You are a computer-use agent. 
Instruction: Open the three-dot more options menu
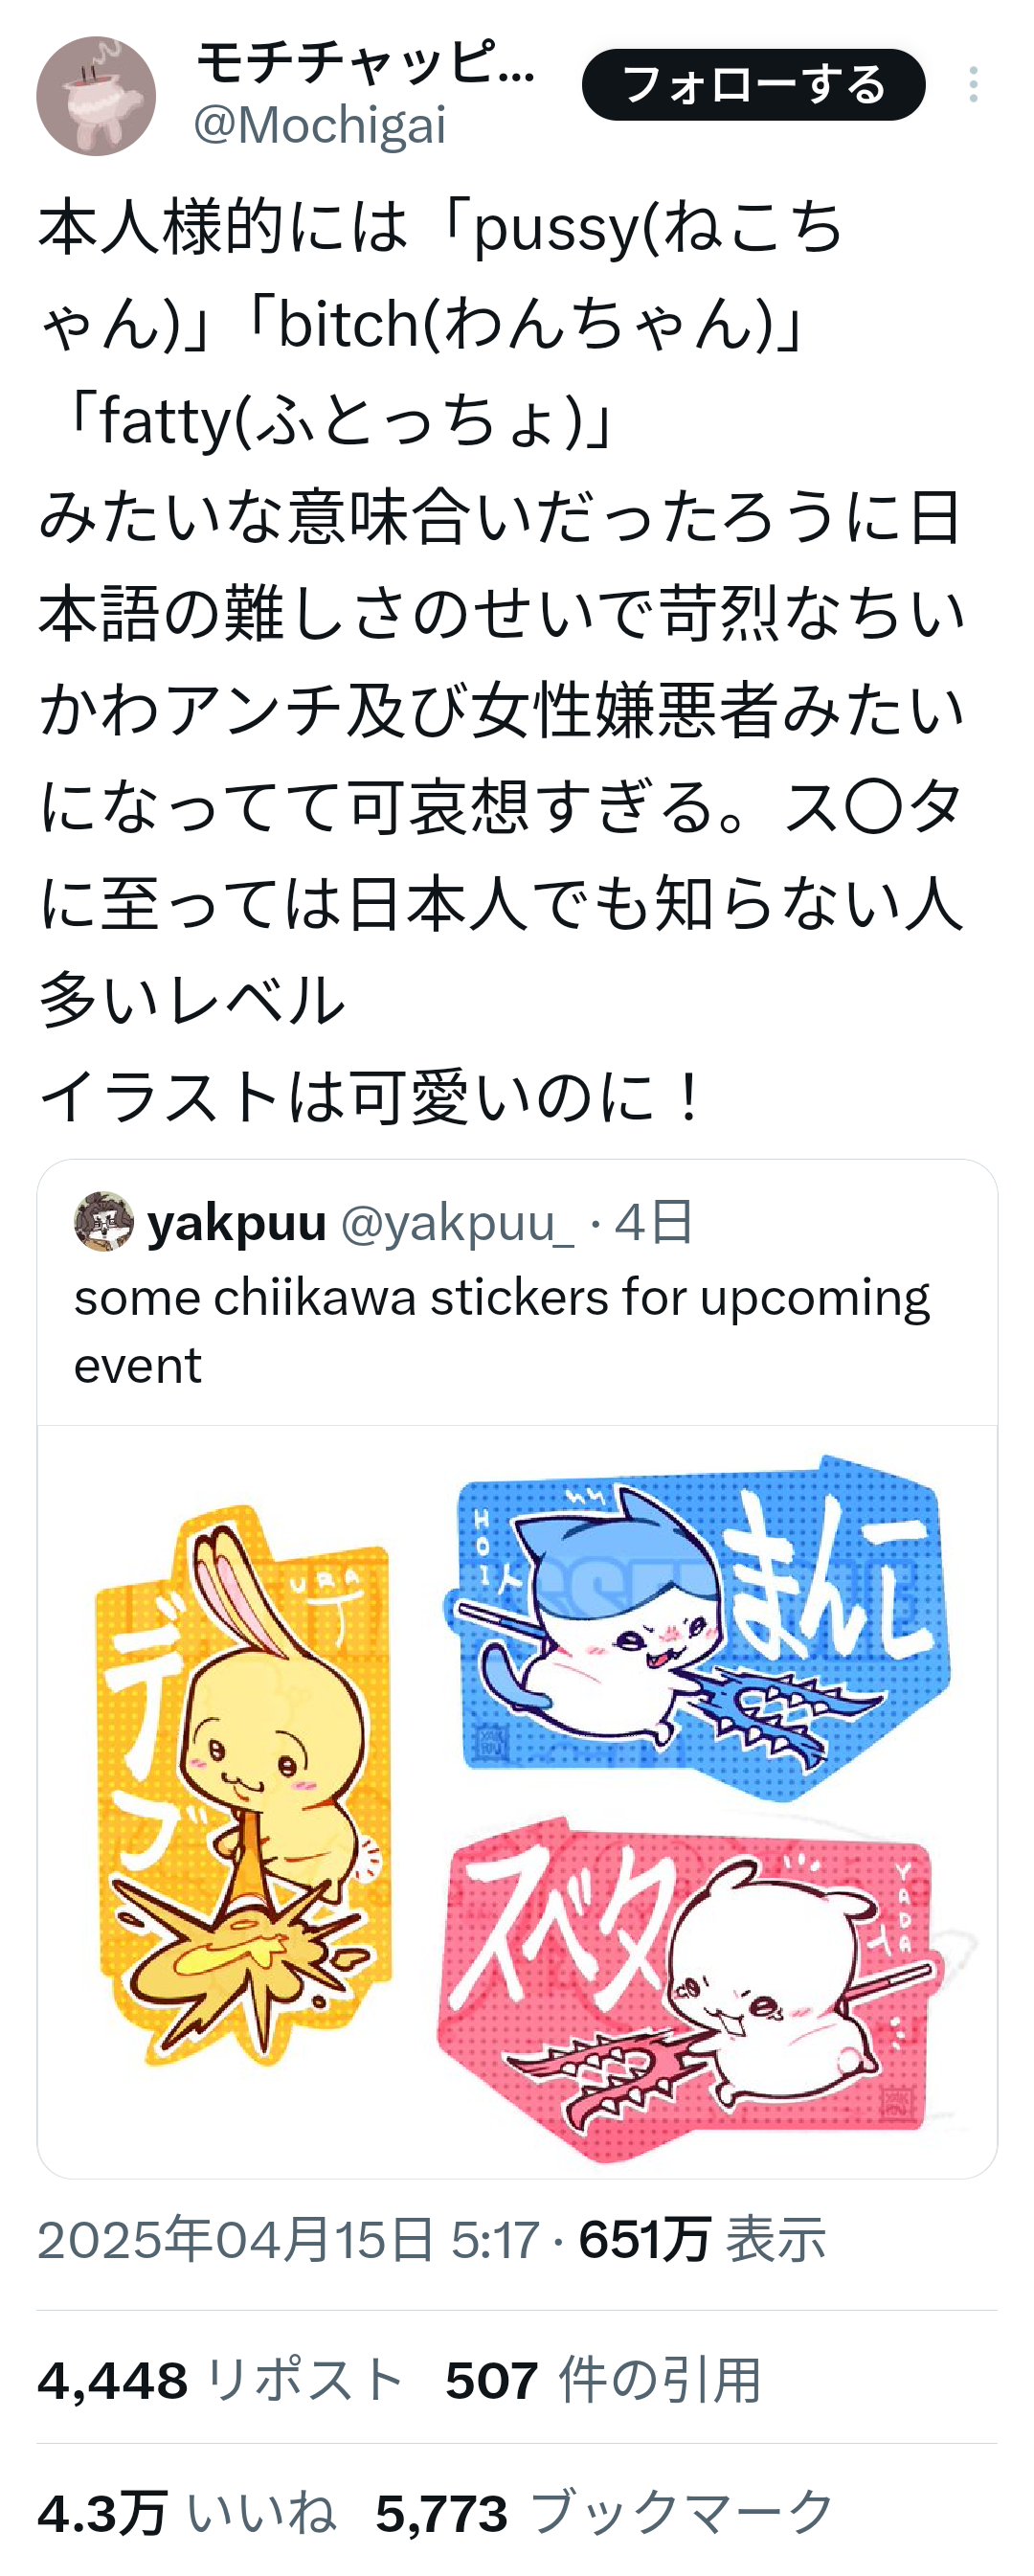coord(973,85)
